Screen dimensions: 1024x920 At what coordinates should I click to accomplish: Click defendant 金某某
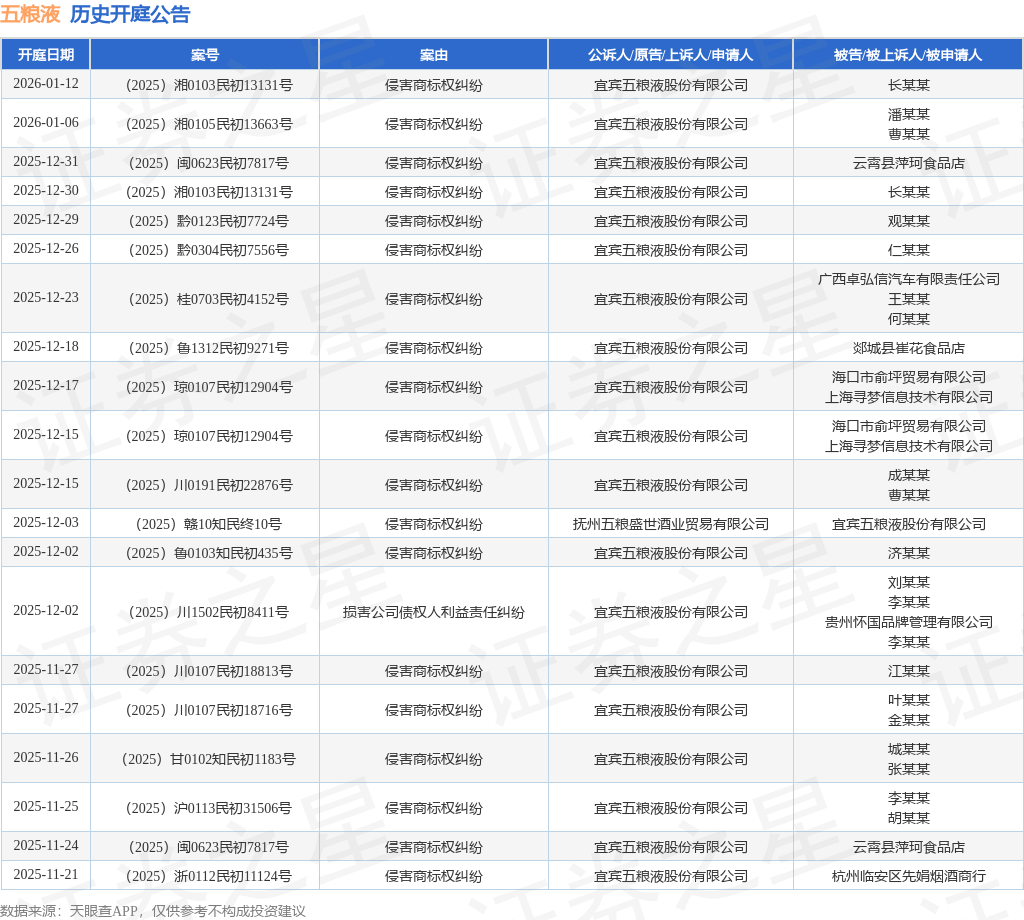click(x=908, y=720)
